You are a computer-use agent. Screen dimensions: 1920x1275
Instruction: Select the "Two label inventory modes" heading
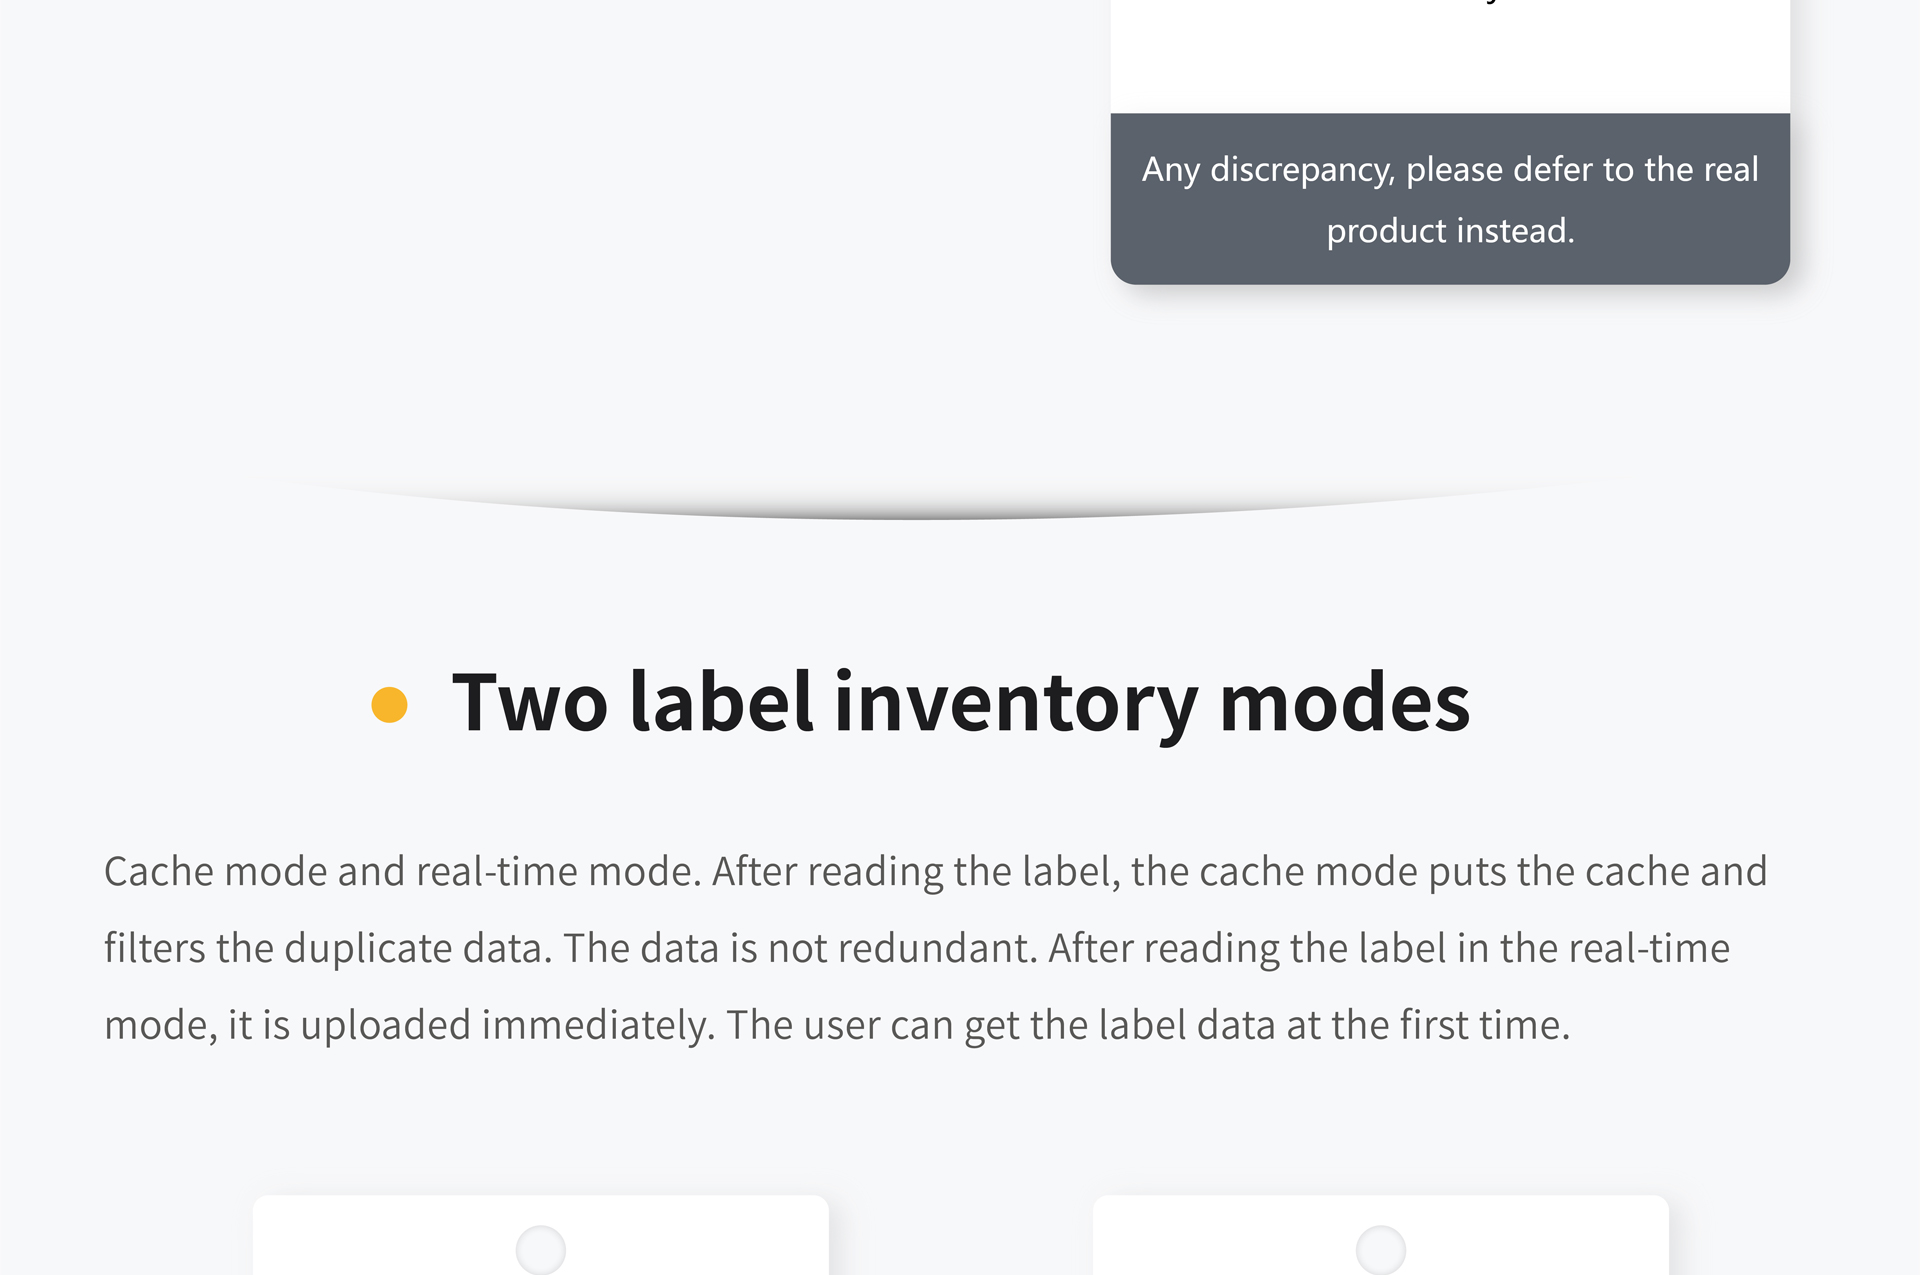coord(960,703)
